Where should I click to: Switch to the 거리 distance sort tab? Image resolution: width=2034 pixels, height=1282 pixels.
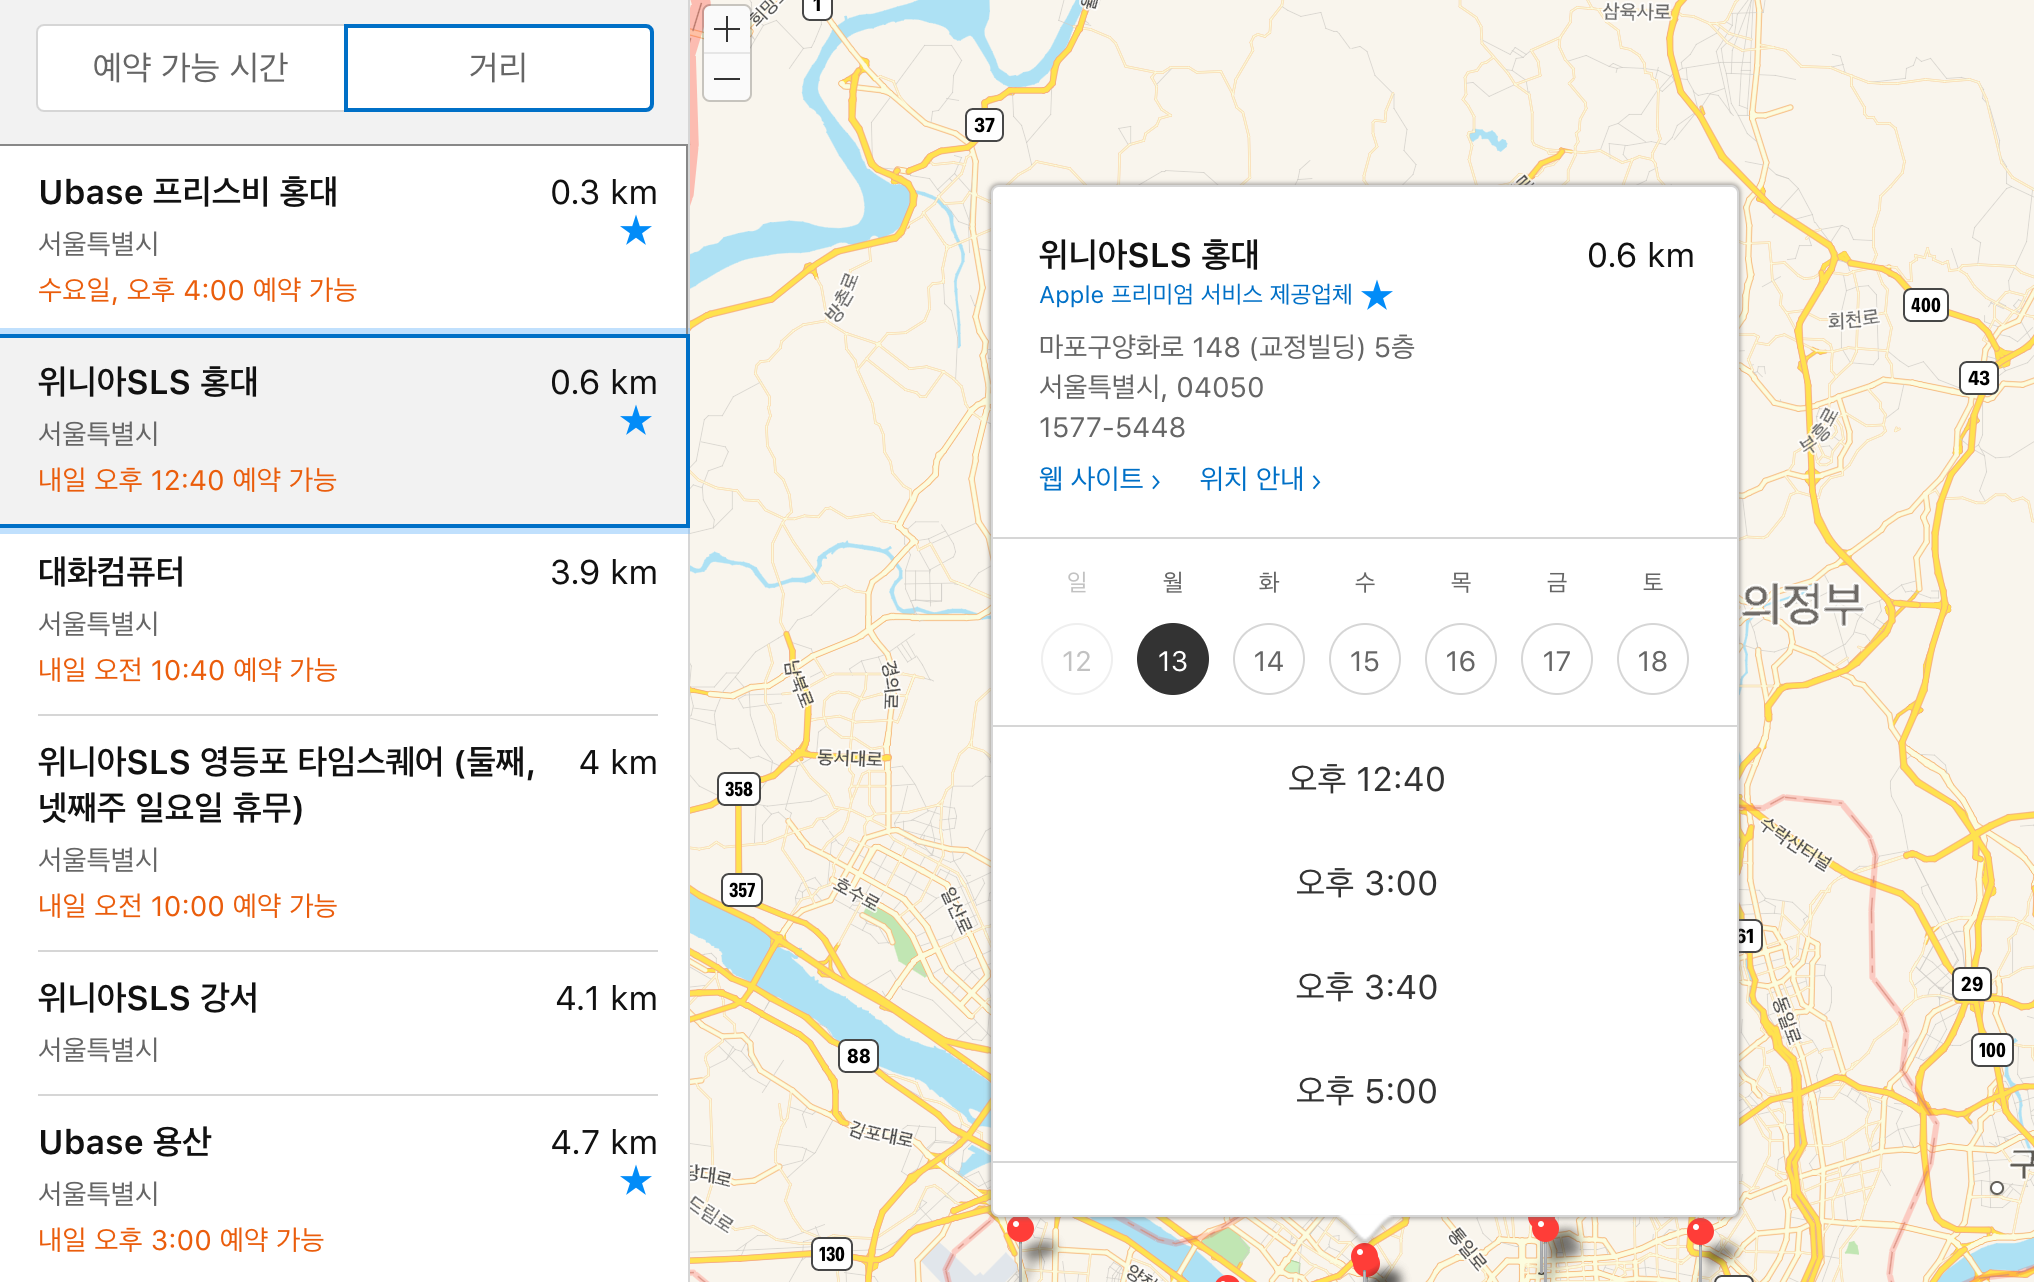(498, 68)
